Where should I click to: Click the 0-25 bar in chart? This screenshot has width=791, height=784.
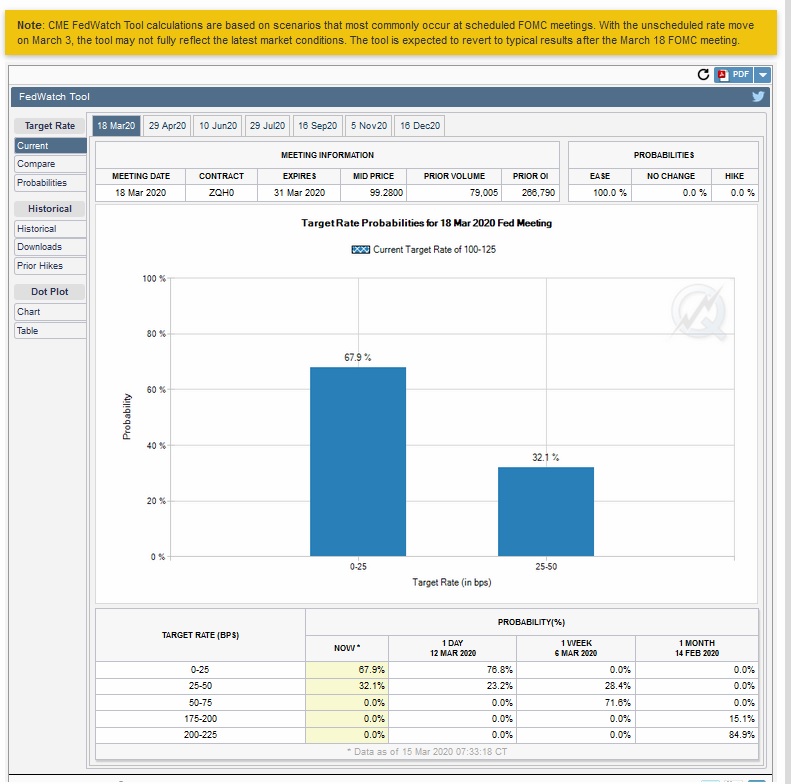click(358, 462)
